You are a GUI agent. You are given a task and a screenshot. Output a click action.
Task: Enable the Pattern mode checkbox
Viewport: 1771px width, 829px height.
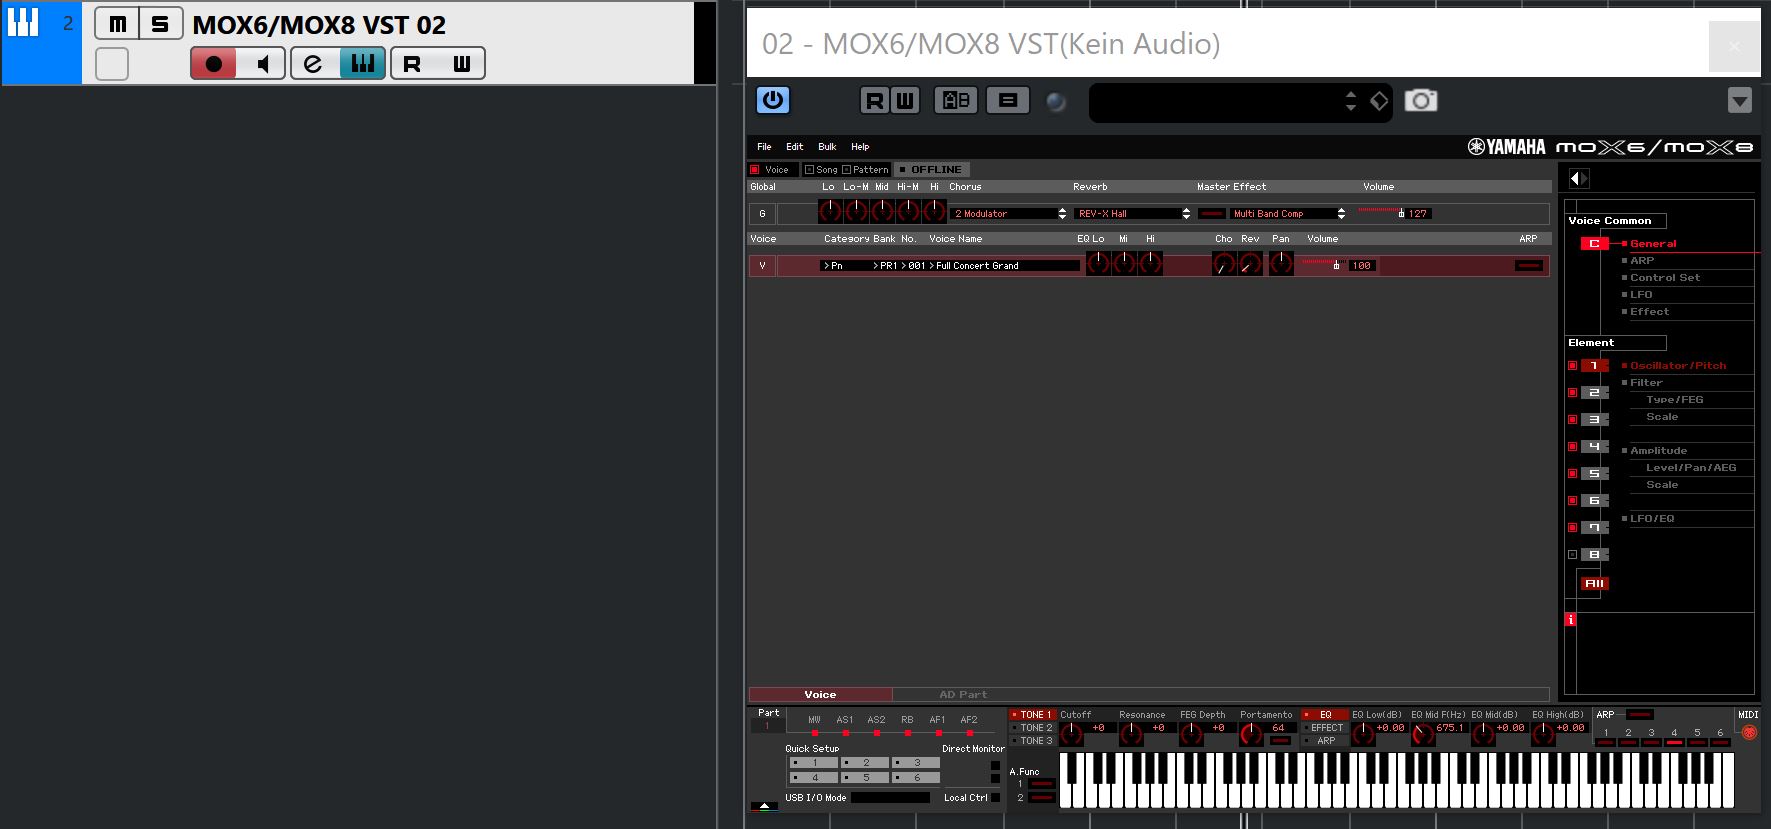(x=847, y=170)
